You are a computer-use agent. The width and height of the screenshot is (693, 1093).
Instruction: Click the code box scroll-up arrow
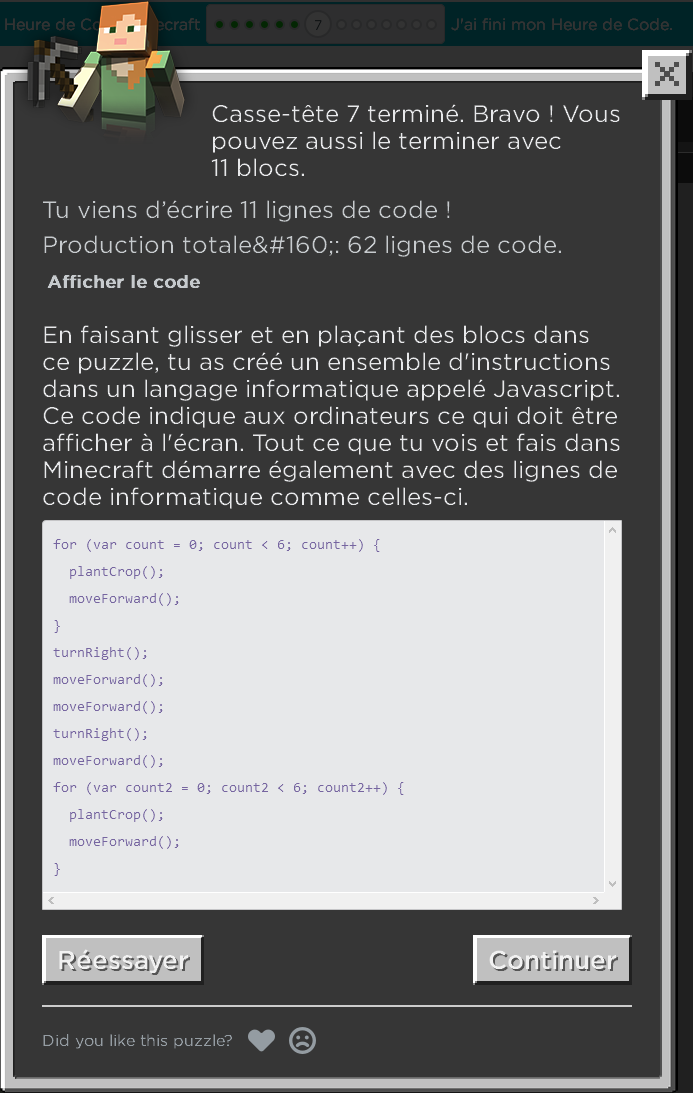(612, 530)
